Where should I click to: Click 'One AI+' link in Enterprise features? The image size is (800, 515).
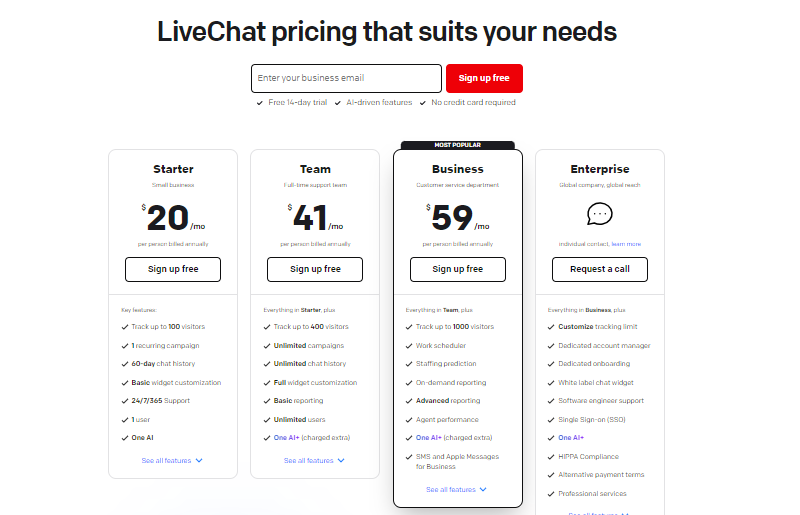click(x=571, y=438)
